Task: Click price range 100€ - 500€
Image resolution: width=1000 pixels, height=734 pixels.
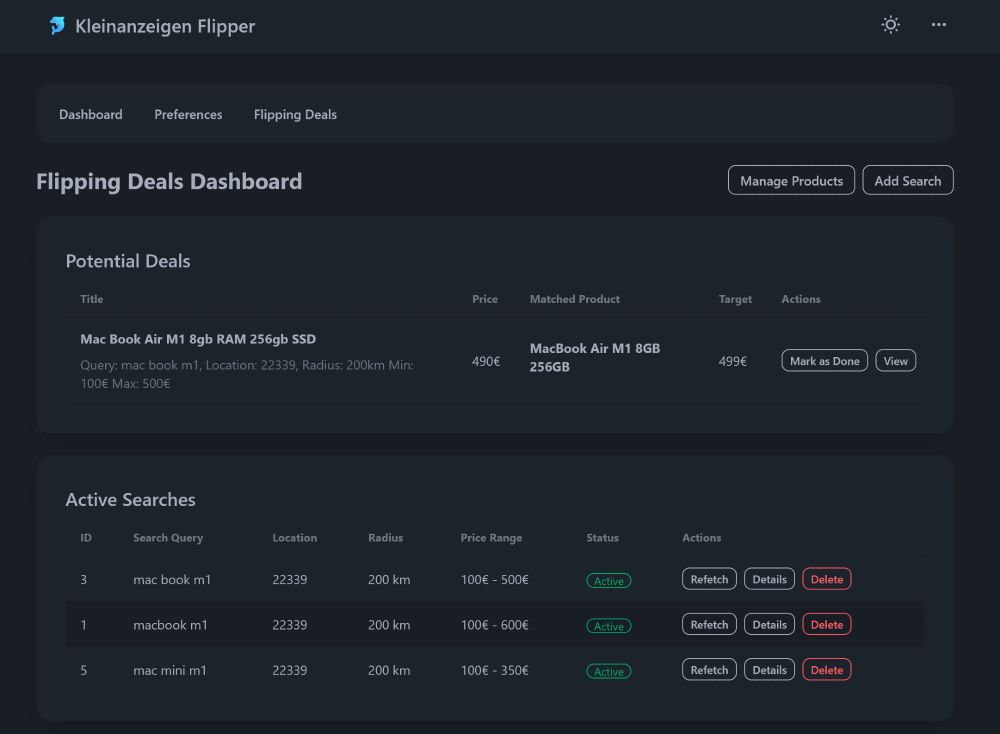Action: pyautogui.click(x=494, y=580)
